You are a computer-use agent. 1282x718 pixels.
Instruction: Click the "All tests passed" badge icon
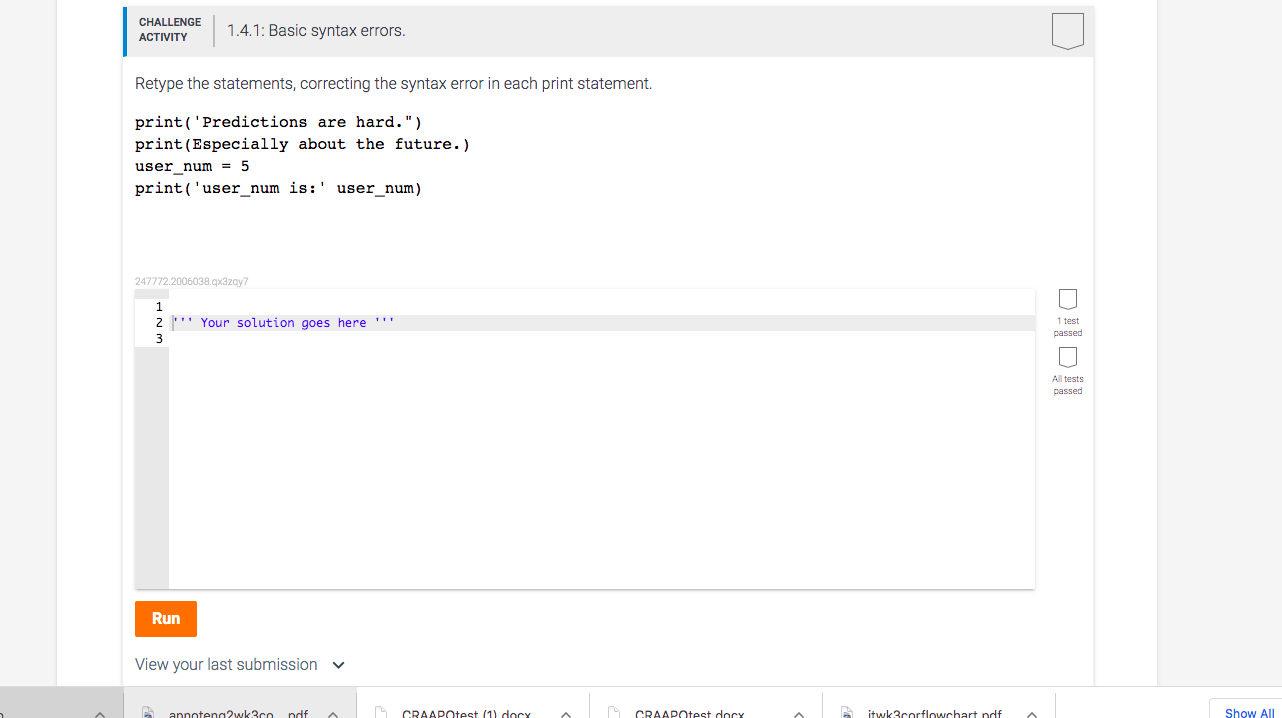tap(1067, 355)
